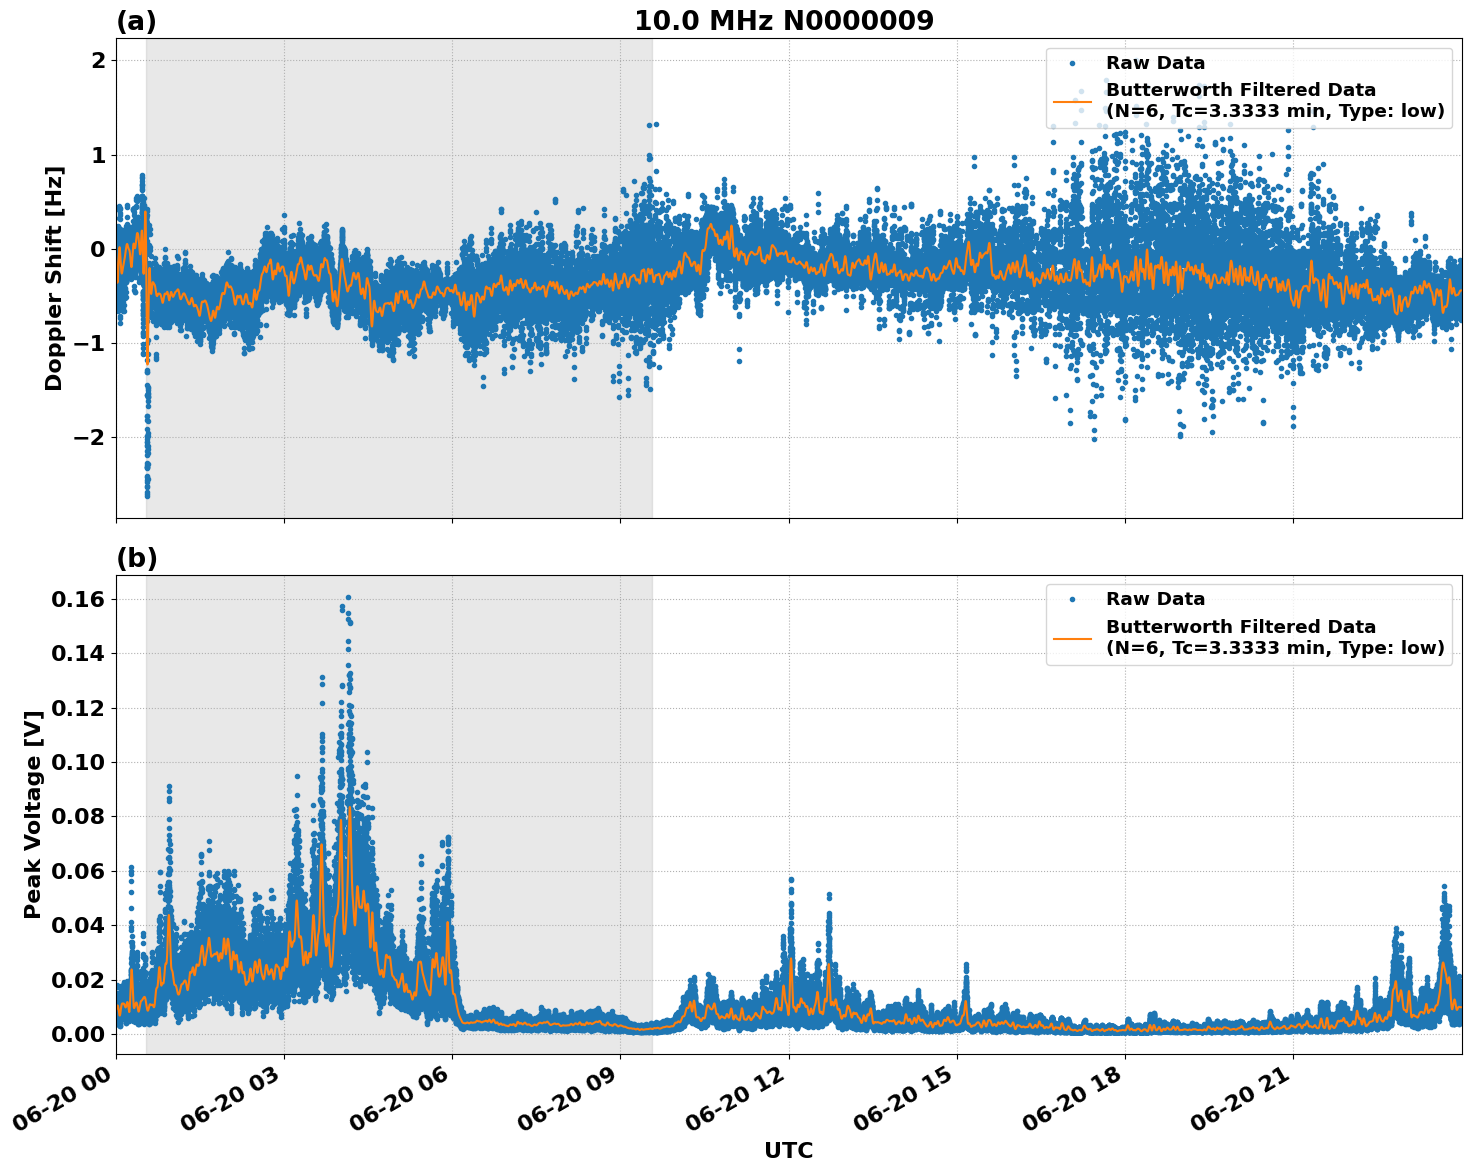Viewport: 1471px width, 1172px height.
Task: Click the 0.16 V peak voltage spike
Action: [x=346, y=597]
